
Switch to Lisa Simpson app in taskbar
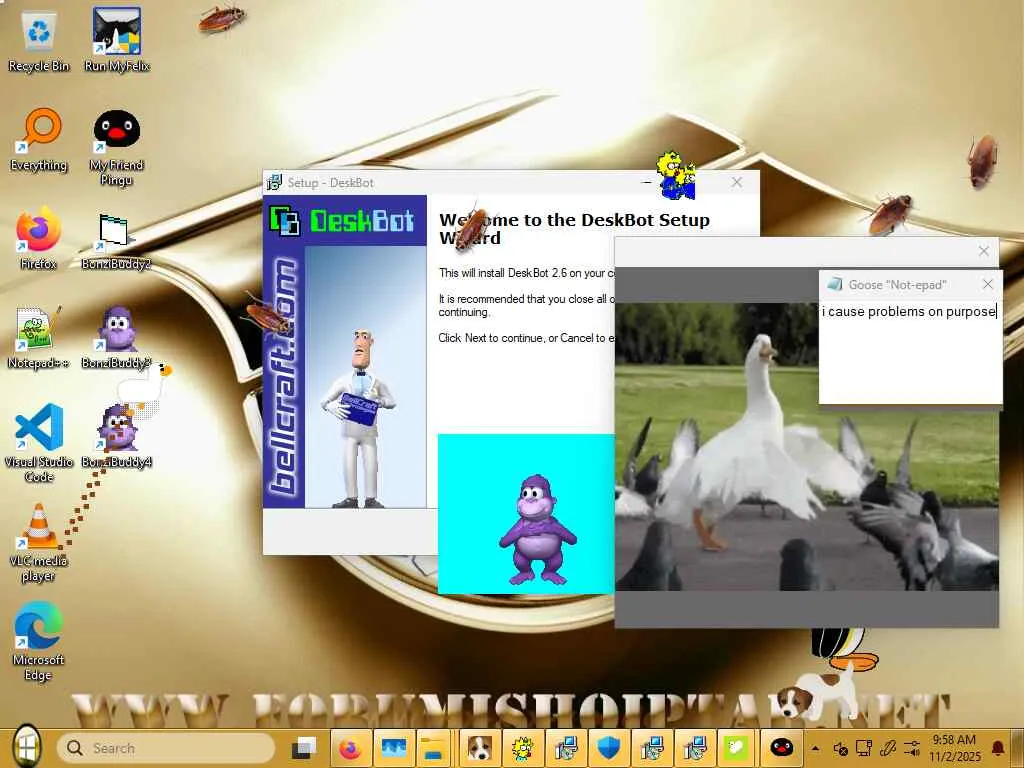(x=522, y=748)
